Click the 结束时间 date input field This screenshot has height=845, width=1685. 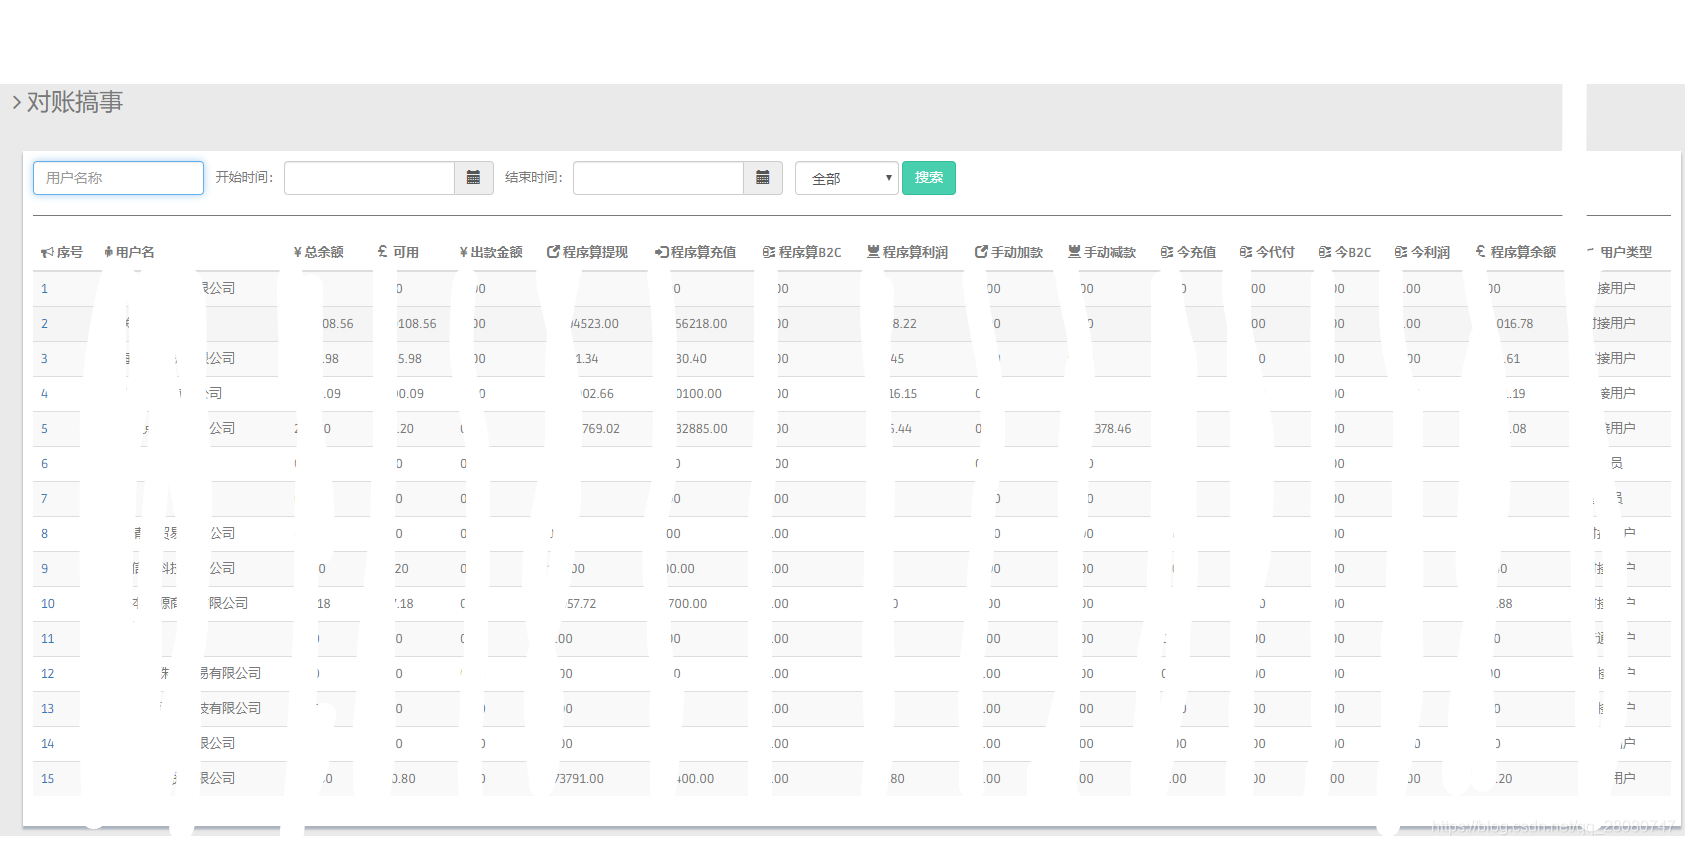point(658,178)
